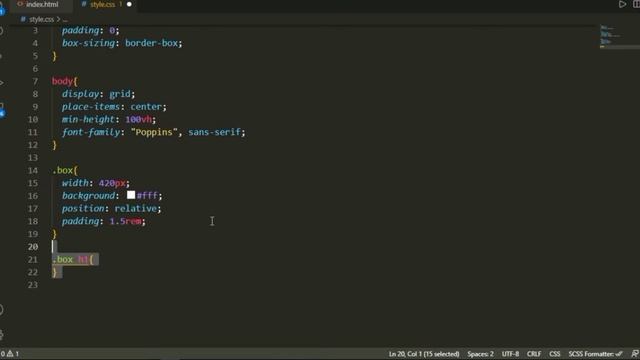Change encoding via UTF-8 status item
This screenshot has height=360, width=640.
click(510, 354)
